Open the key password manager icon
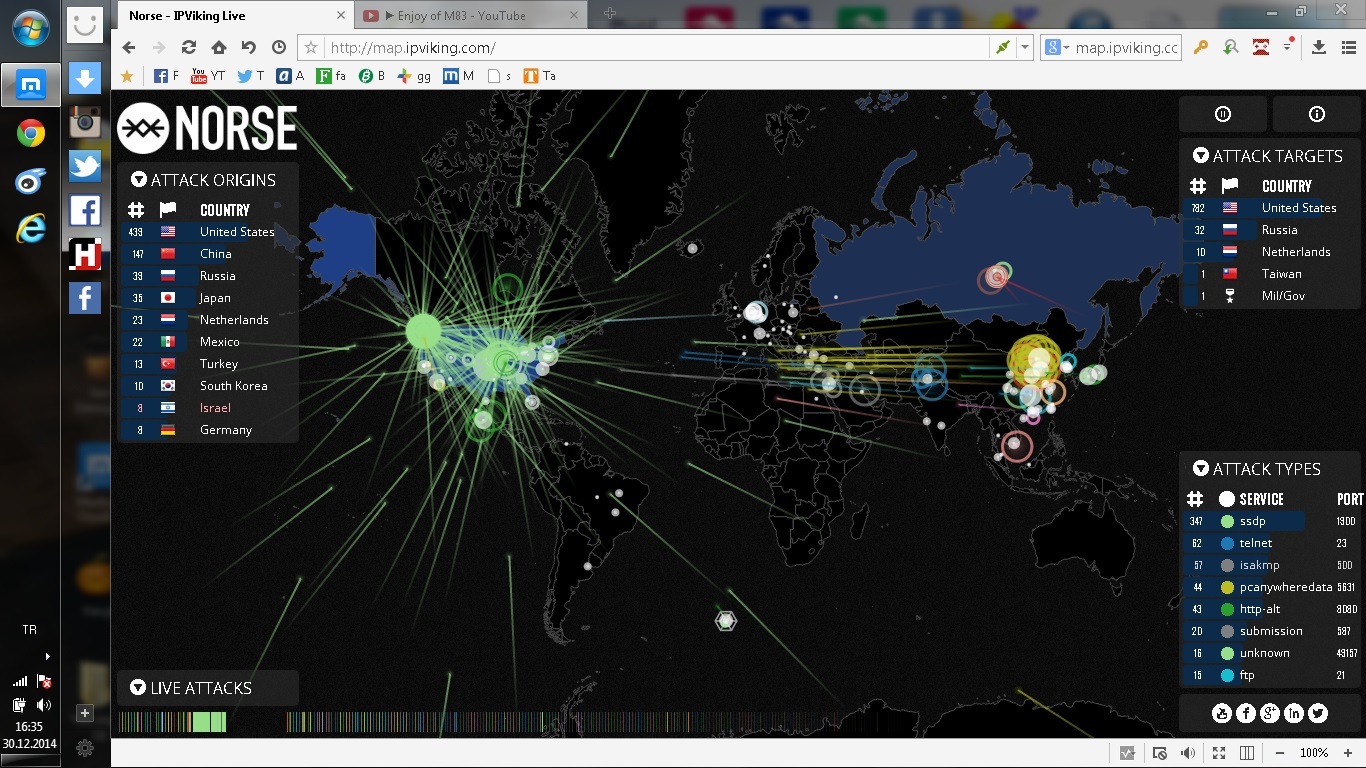 (x=1201, y=47)
